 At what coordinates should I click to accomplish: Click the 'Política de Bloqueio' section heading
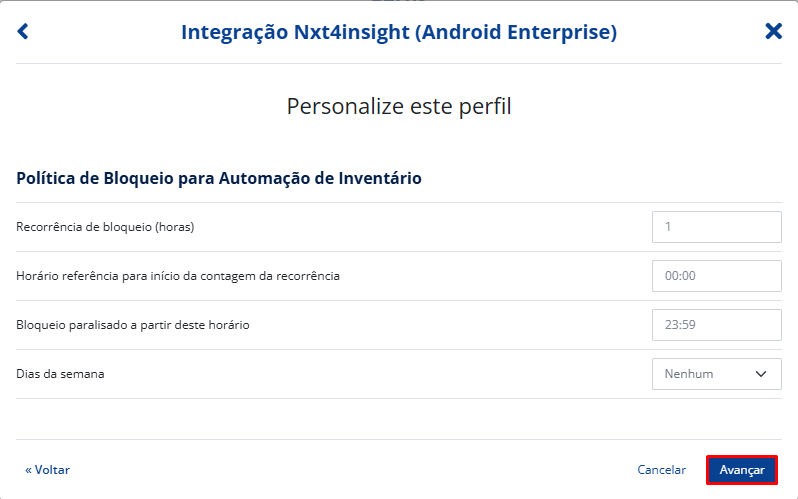pos(219,179)
